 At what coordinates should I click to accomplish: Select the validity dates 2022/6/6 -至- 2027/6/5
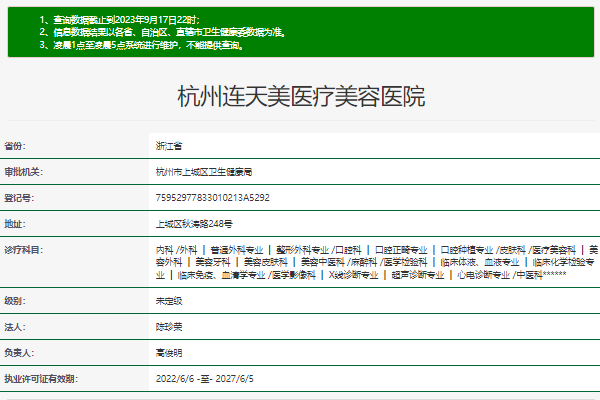click(205, 378)
